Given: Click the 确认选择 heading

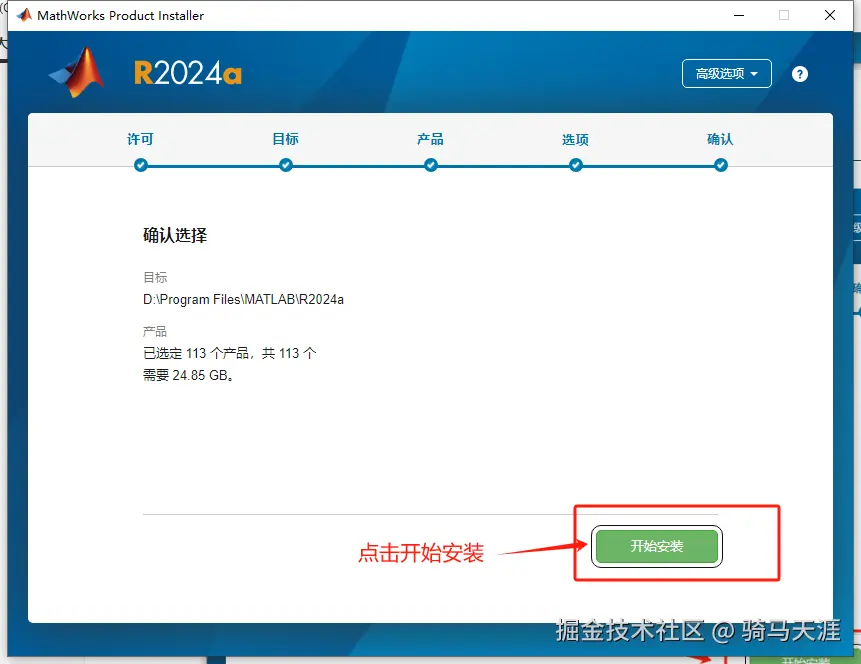Looking at the screenshot, I should tap(175, 236).
